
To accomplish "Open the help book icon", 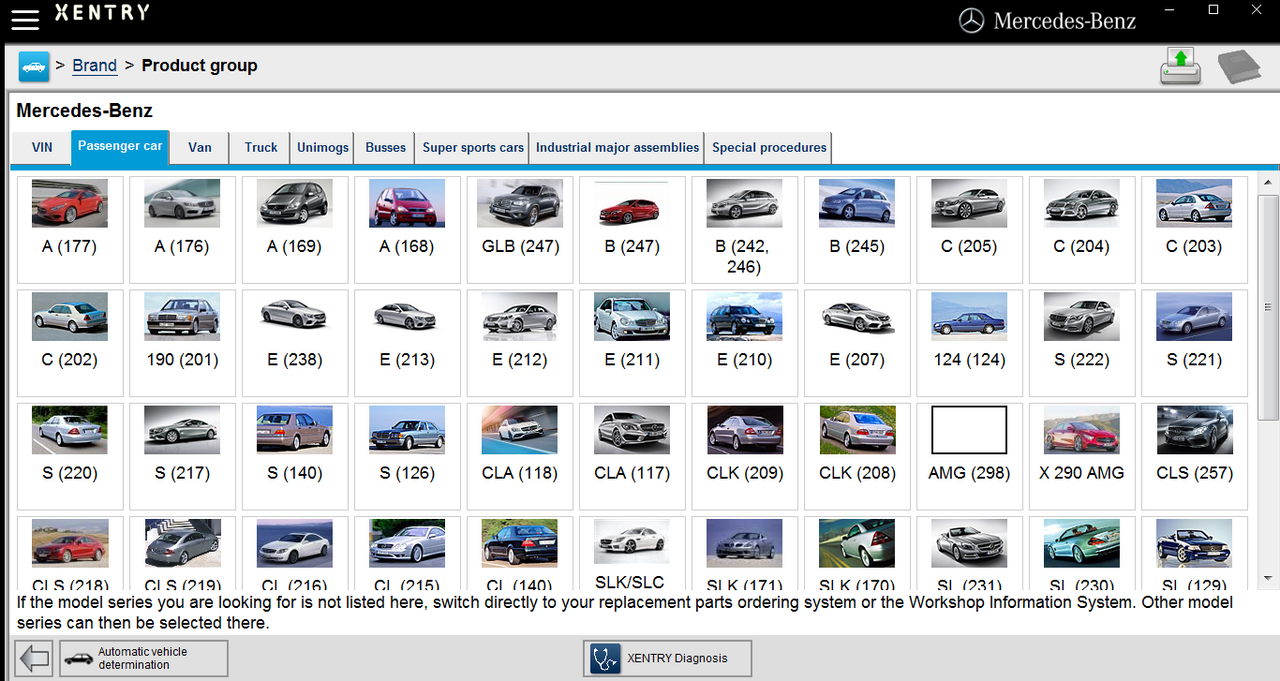I will pos(1239,67).
